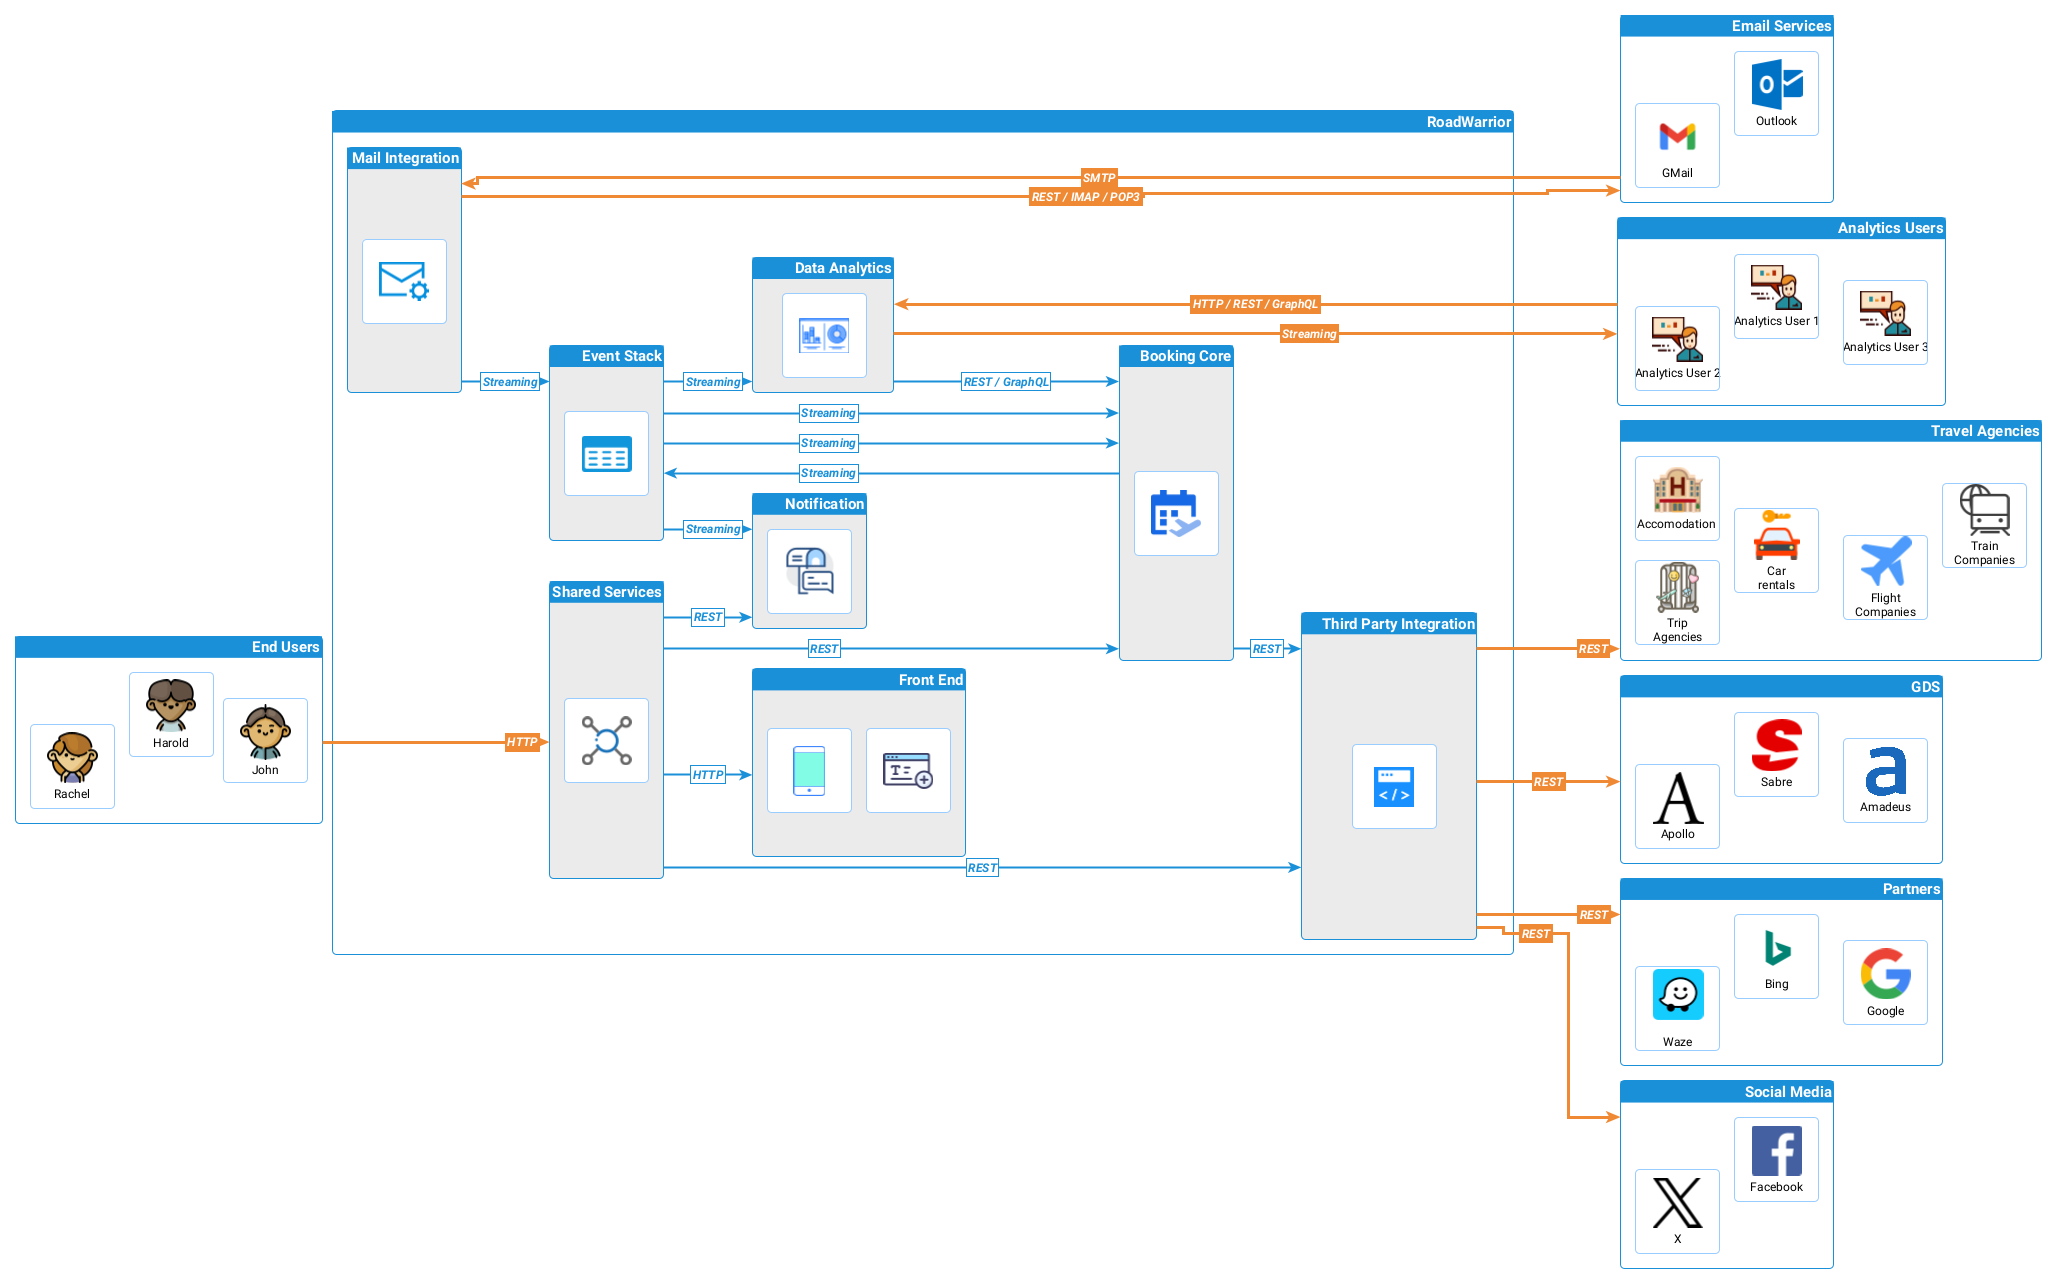Image resolution: width=2057 pixels, height=1284 pixels.
Task: Select the Sabre GDS logo
Action: click(1776, 746)
